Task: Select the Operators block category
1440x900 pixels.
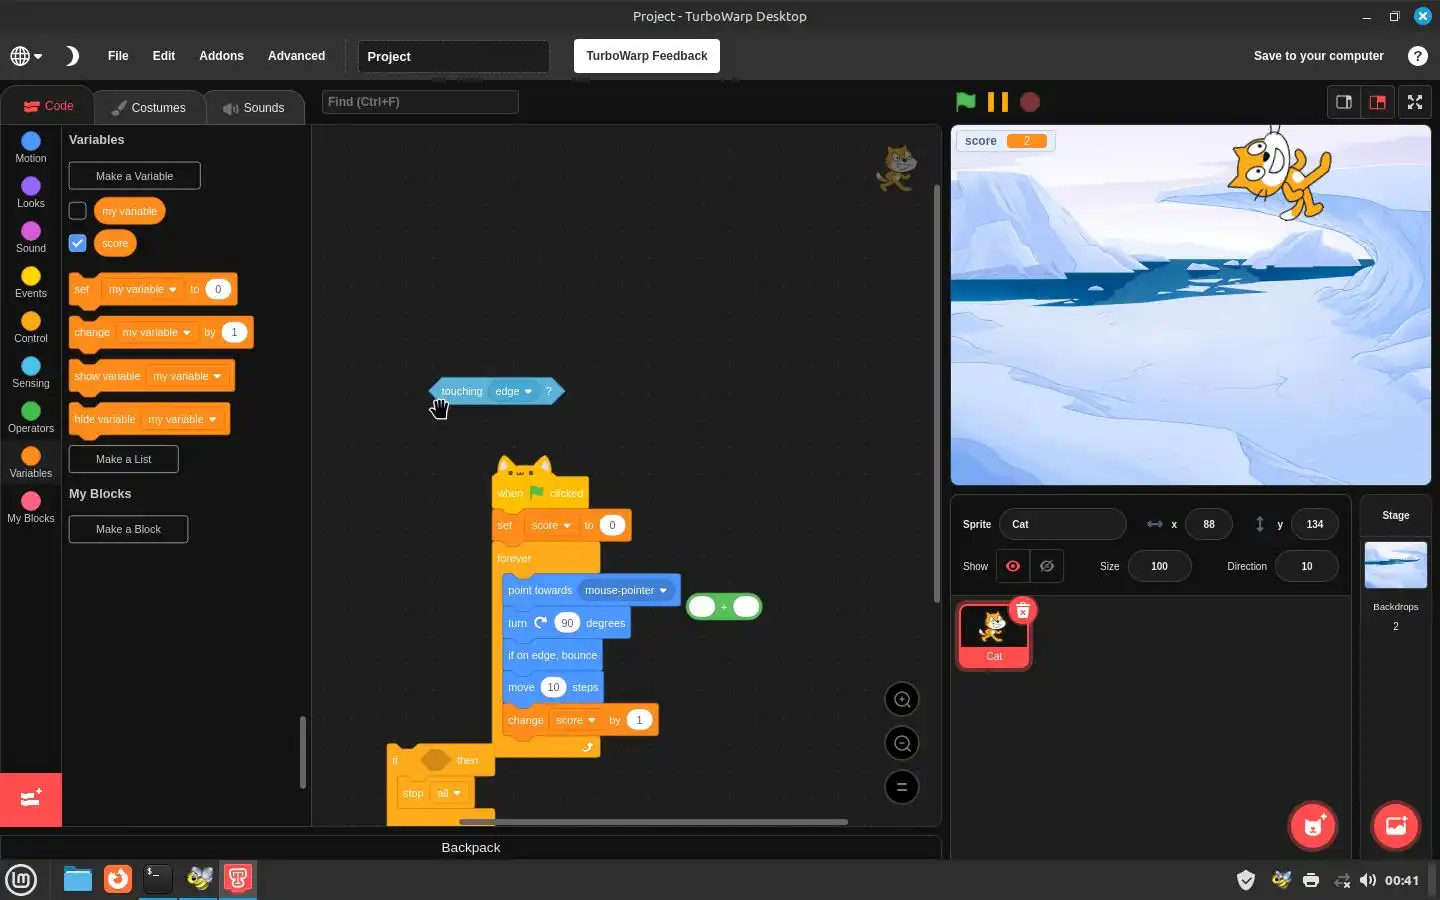Action: 31,417
